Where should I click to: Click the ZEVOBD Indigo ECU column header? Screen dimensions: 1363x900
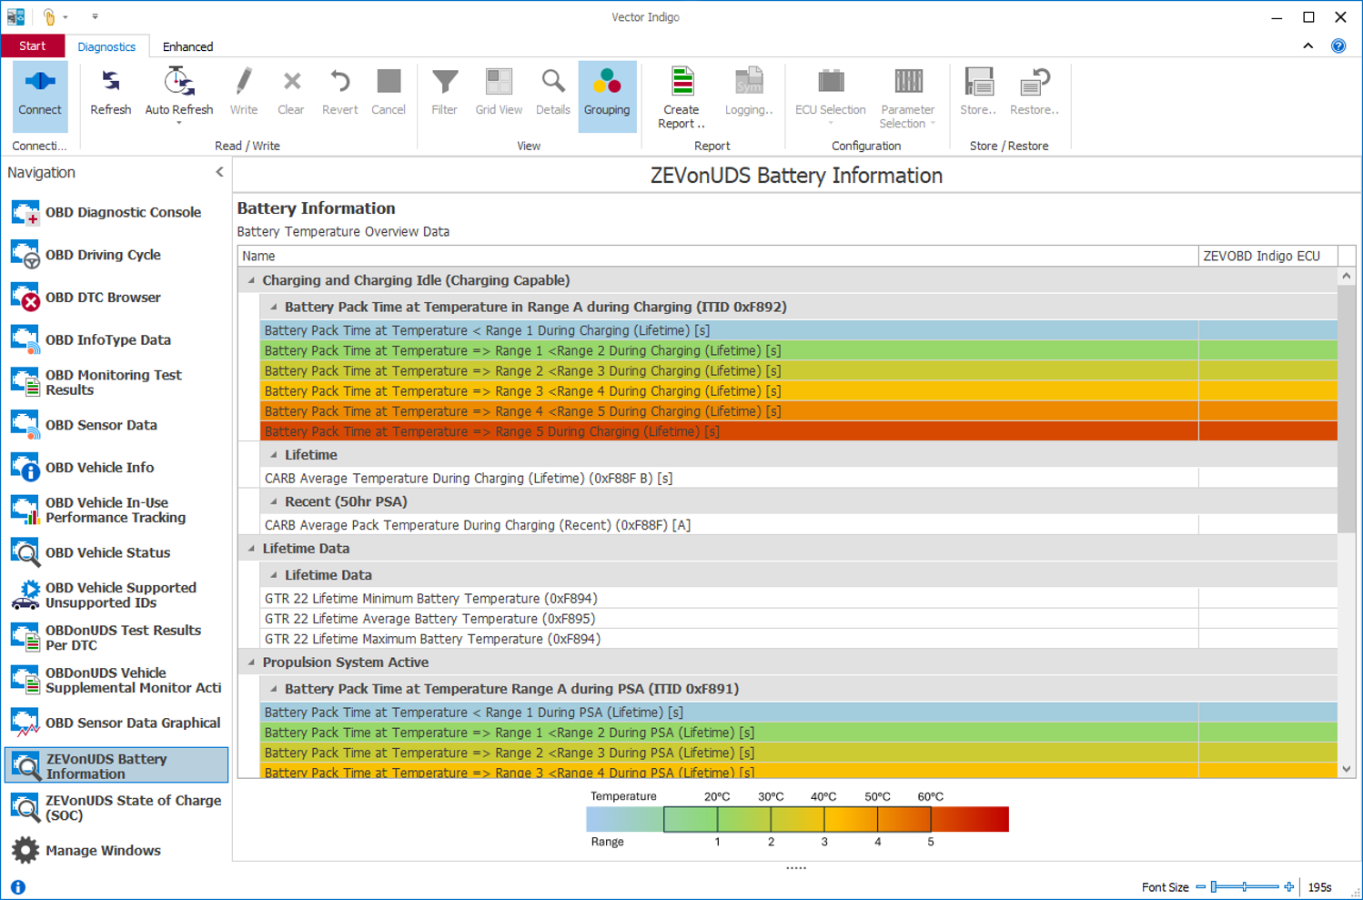click(x=1267, y=256)
